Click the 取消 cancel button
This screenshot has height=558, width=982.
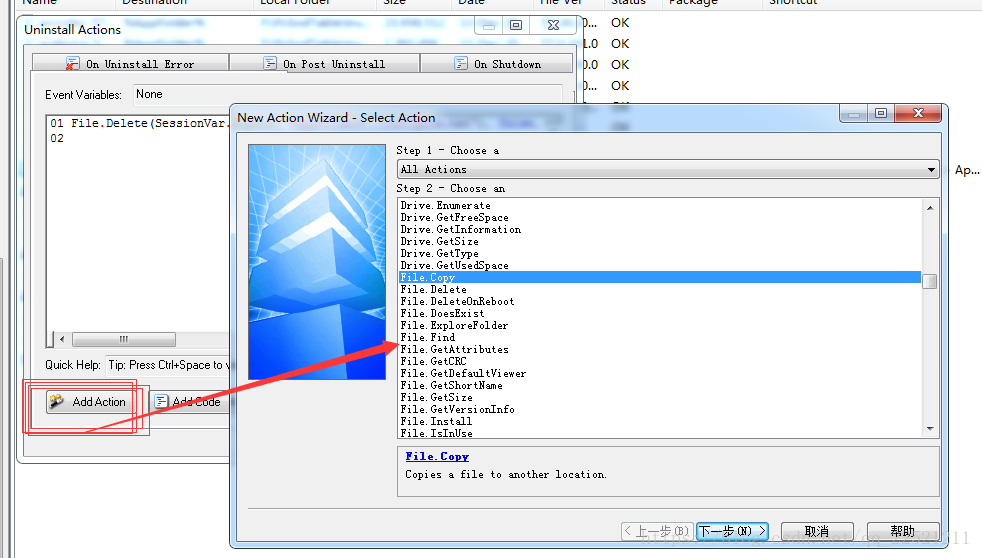point(817,531)
